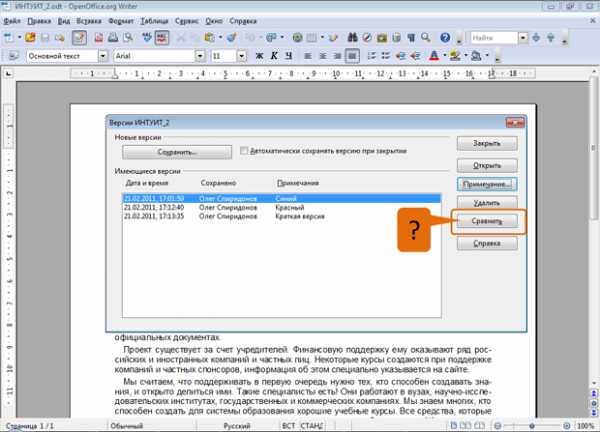
Task: Enable automatic version saving on close checkbox
Action: [244, 151]
